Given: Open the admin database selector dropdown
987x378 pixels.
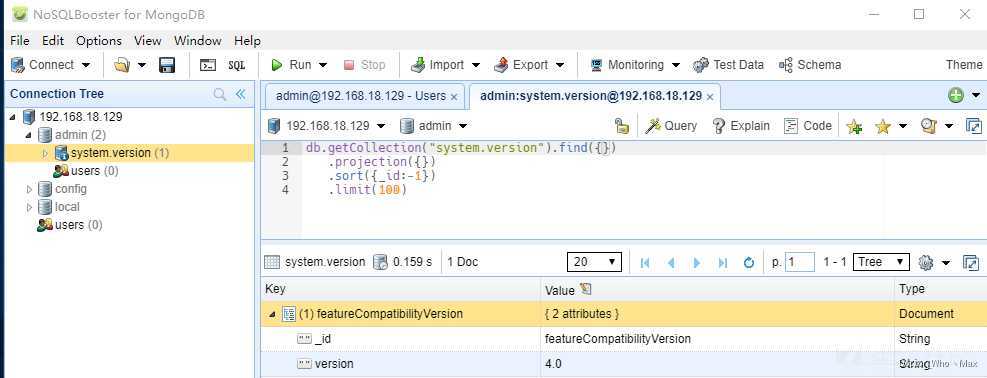Looking at the screenshot, I should coord(434,126).
